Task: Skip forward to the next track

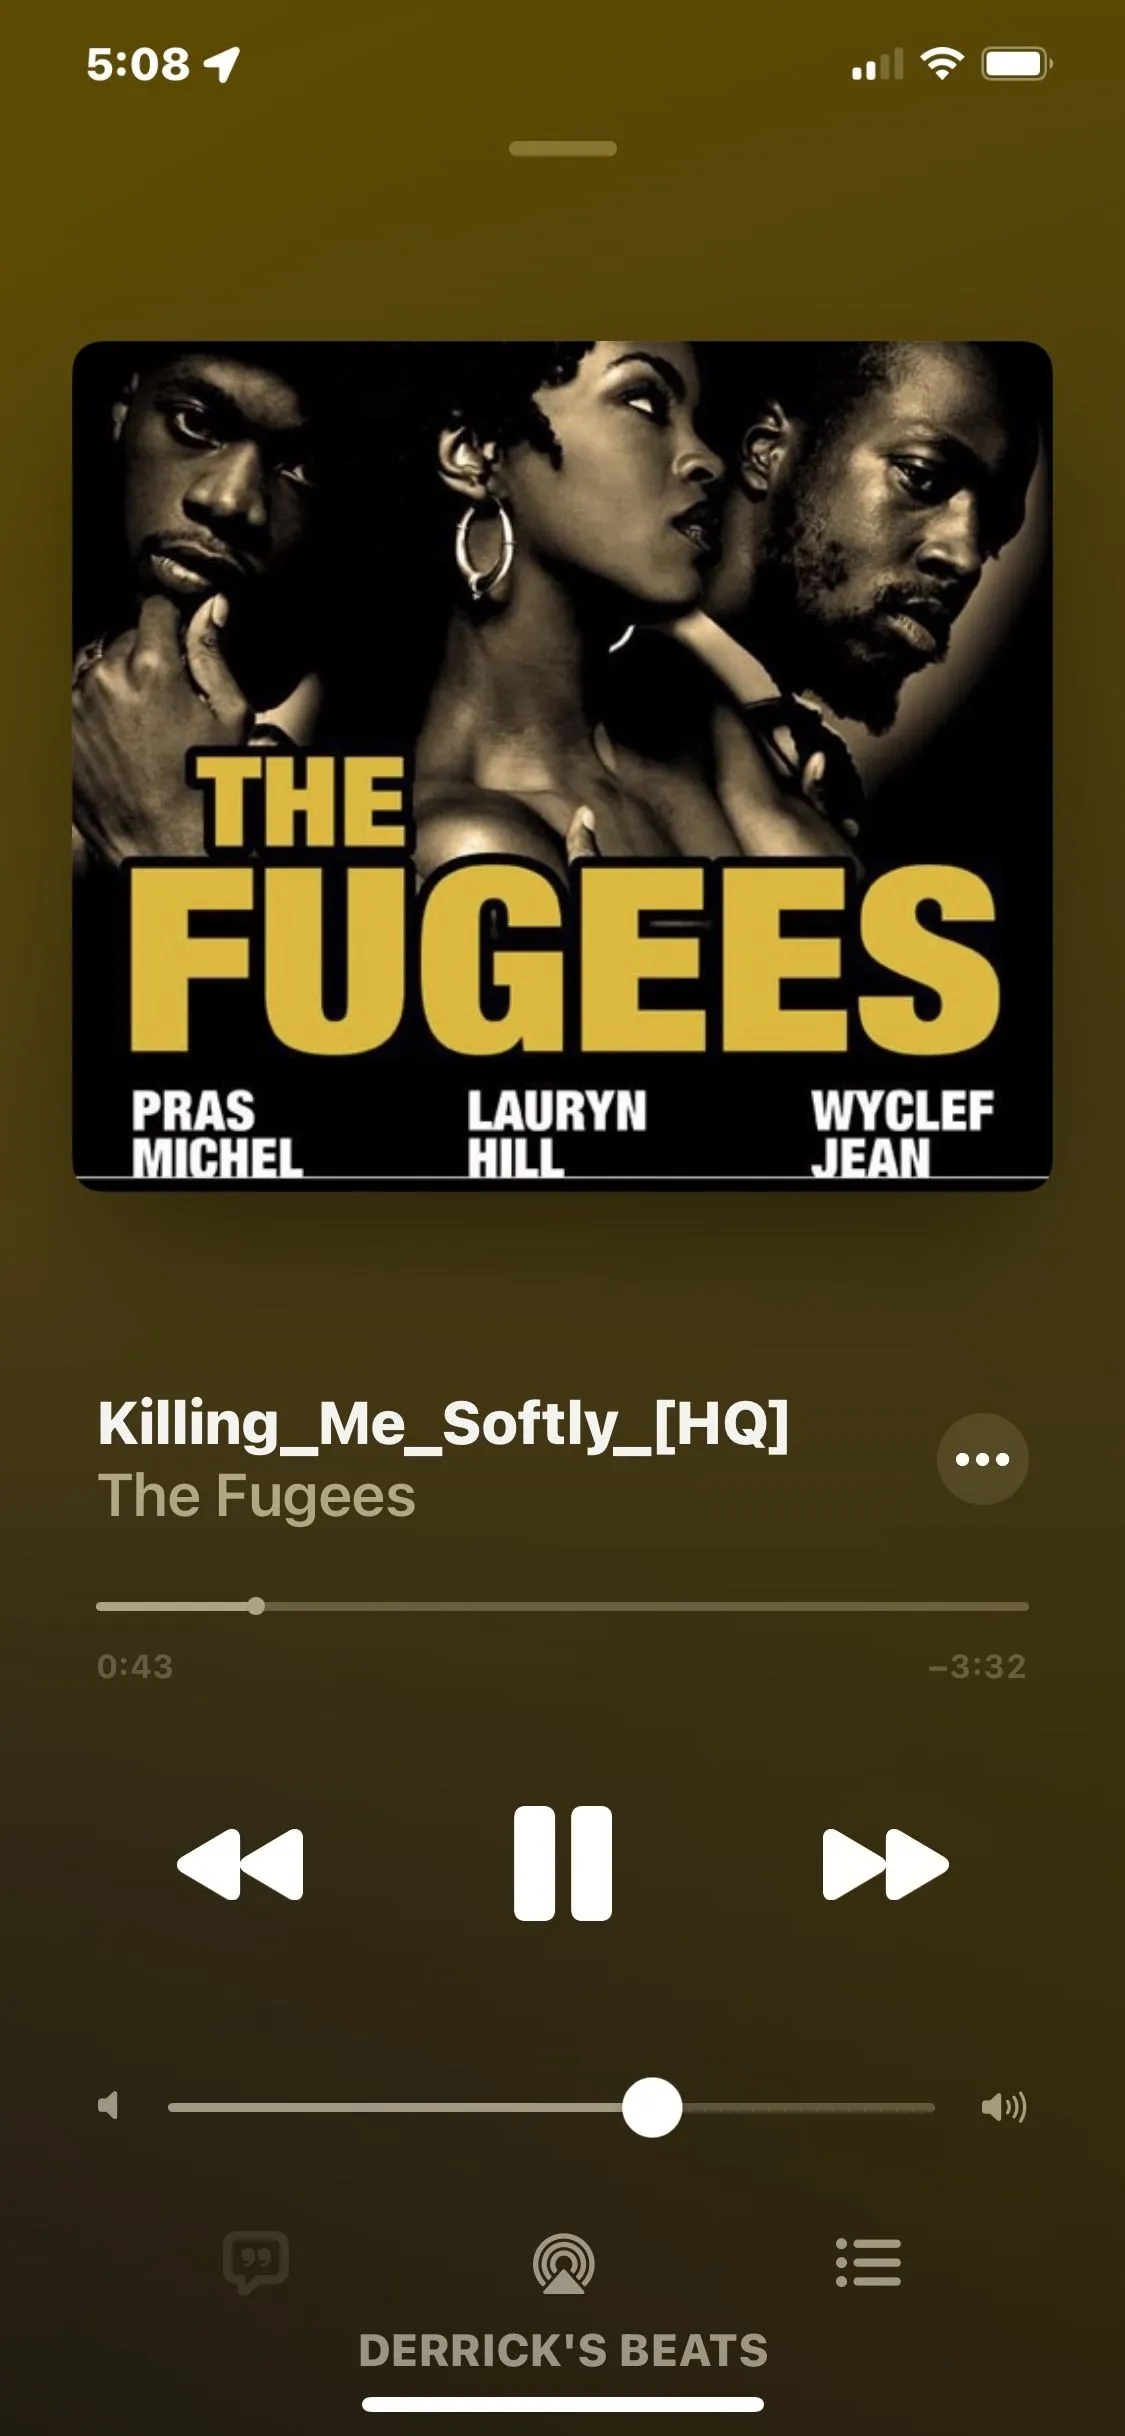Action: pyautogui.click(x=885, y=1864)
